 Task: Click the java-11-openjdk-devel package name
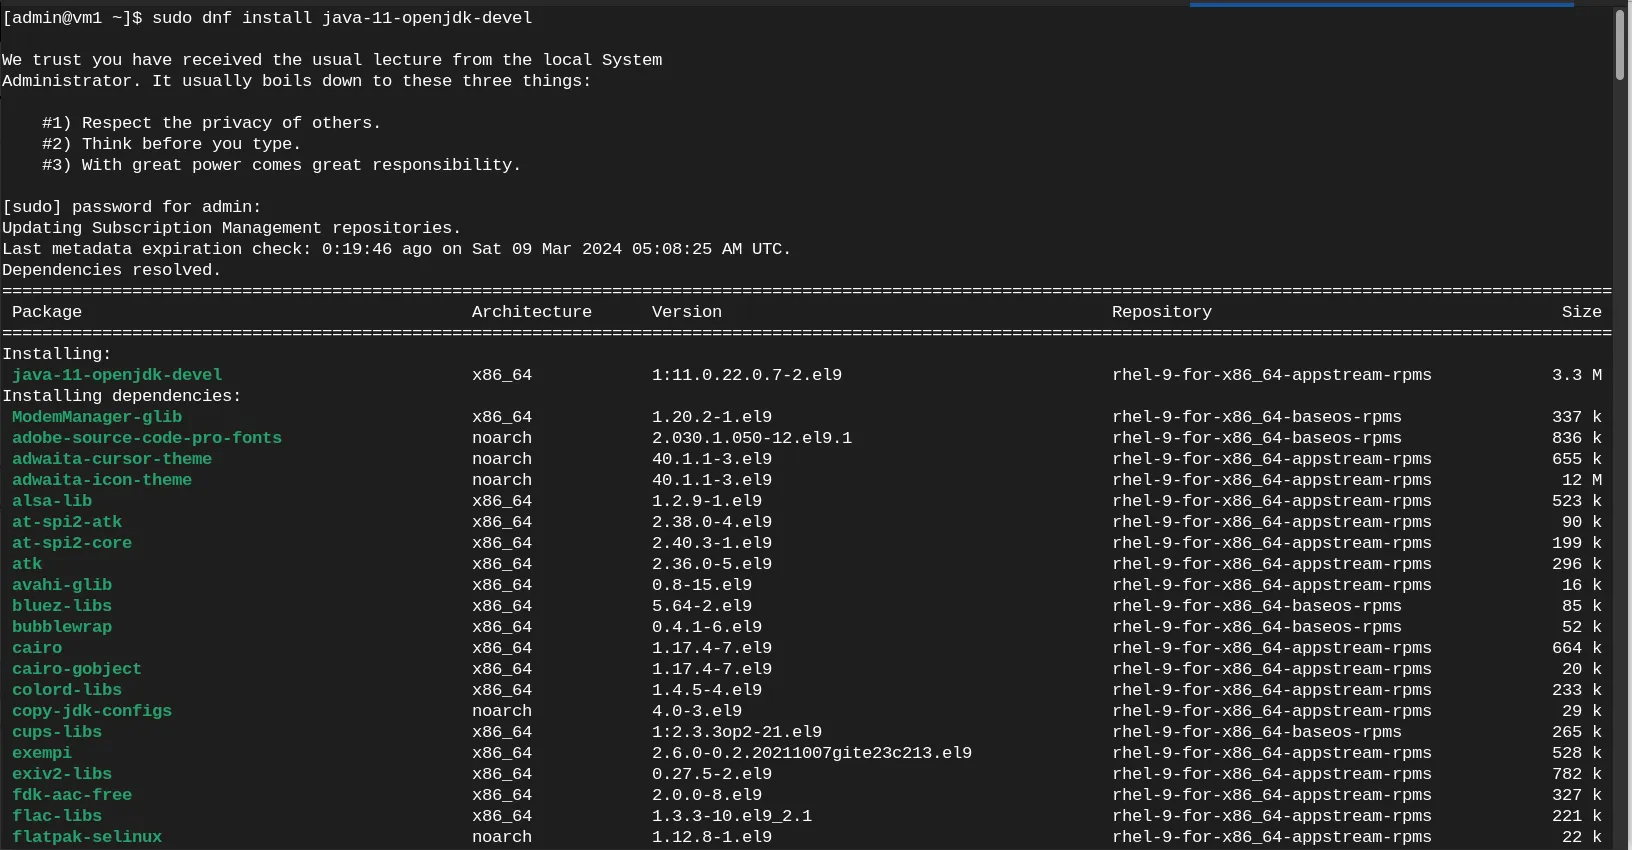point(117,375)
